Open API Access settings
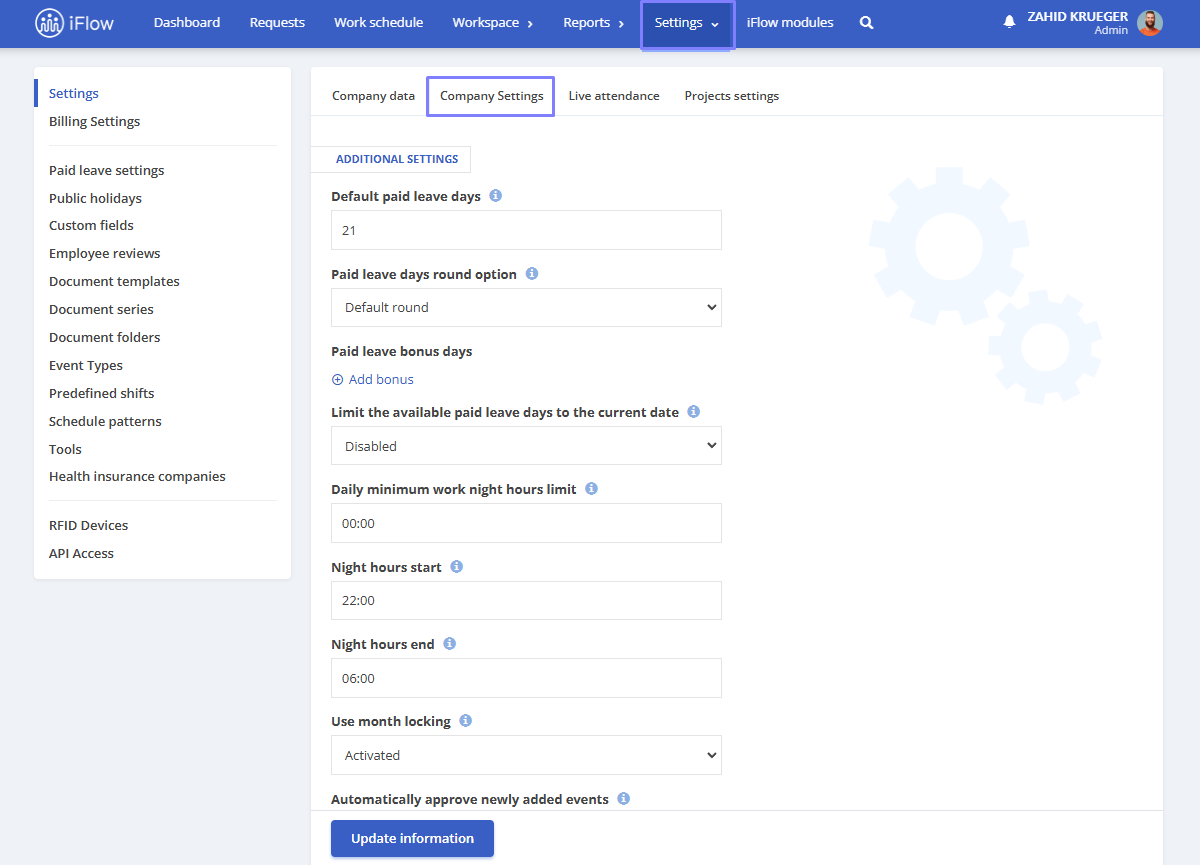 (81, 553)
